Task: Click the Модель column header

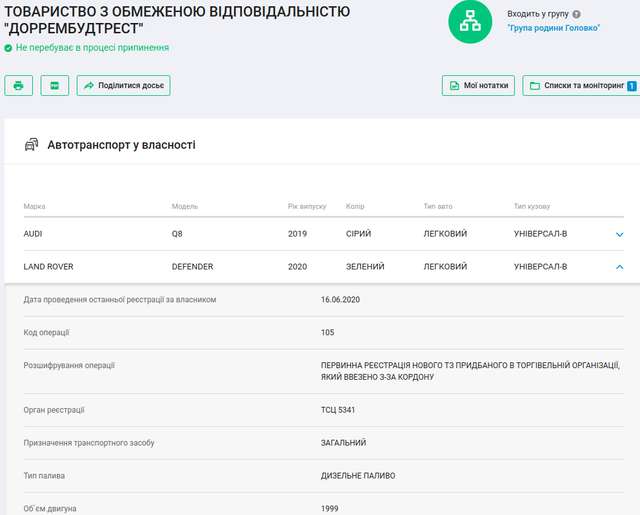Action: 186,206
